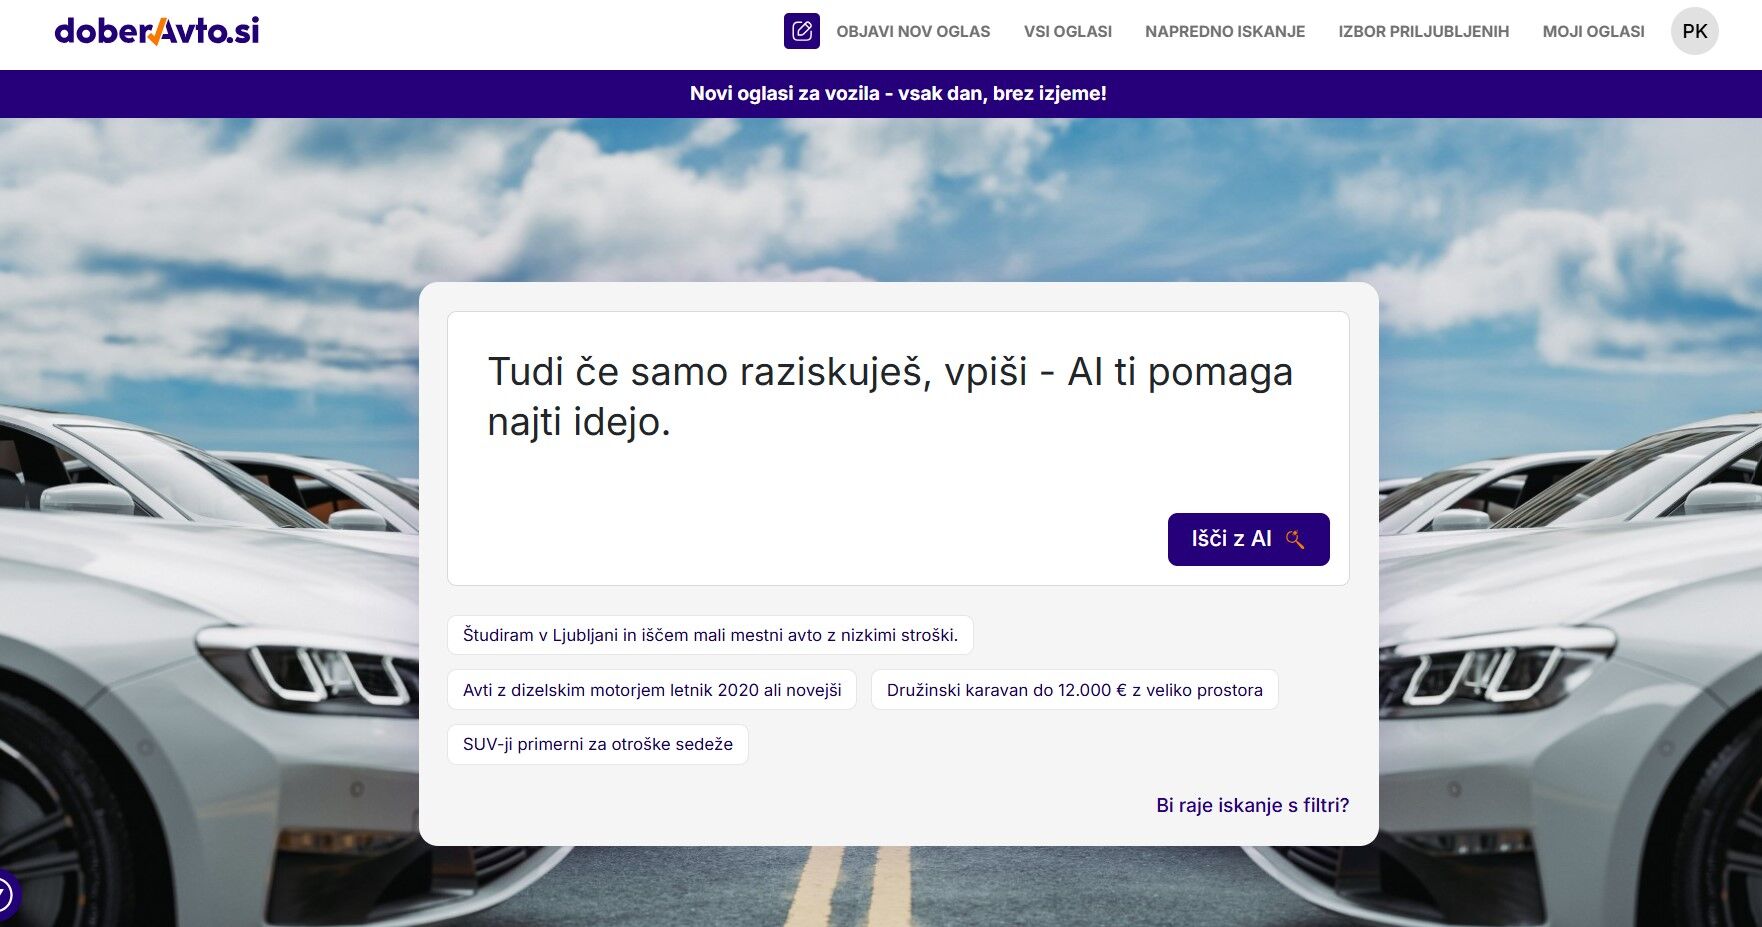Click the pencil icon for posting a new ad

801,31
